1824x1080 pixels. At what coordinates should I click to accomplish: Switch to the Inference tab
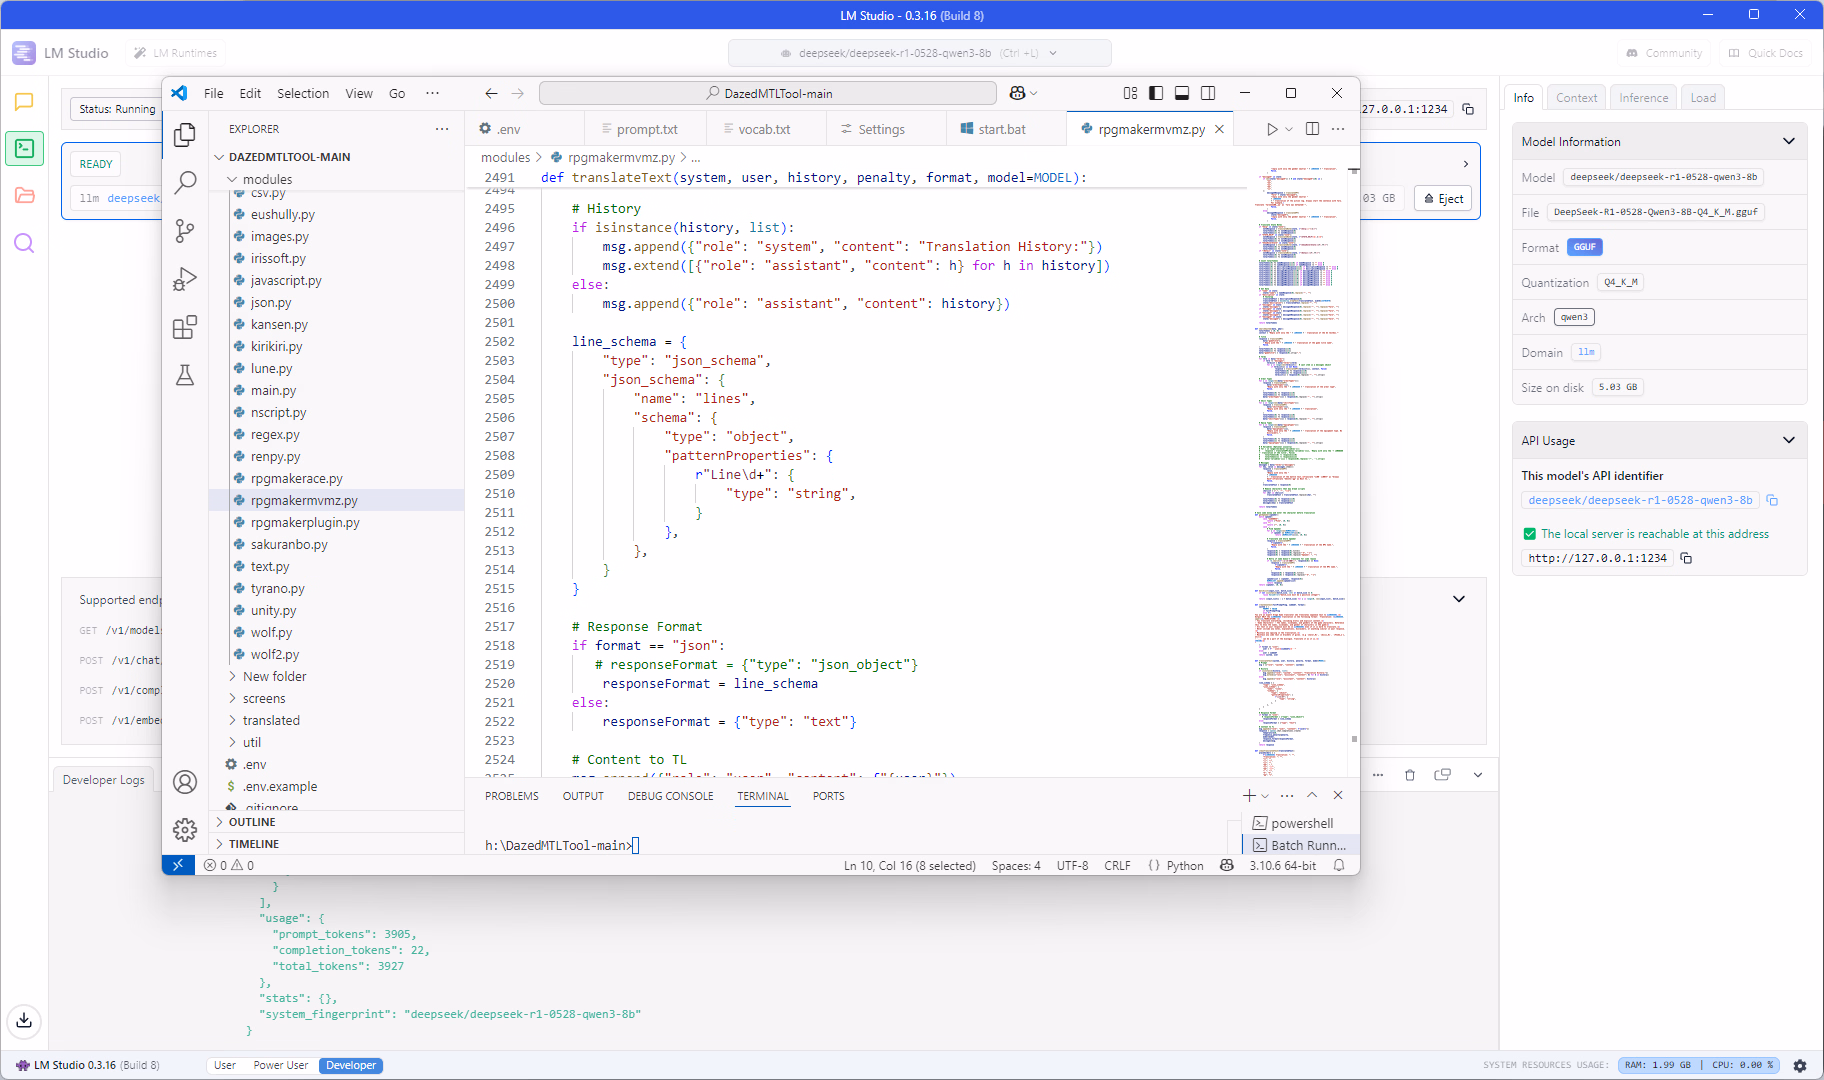point(1643,97)
